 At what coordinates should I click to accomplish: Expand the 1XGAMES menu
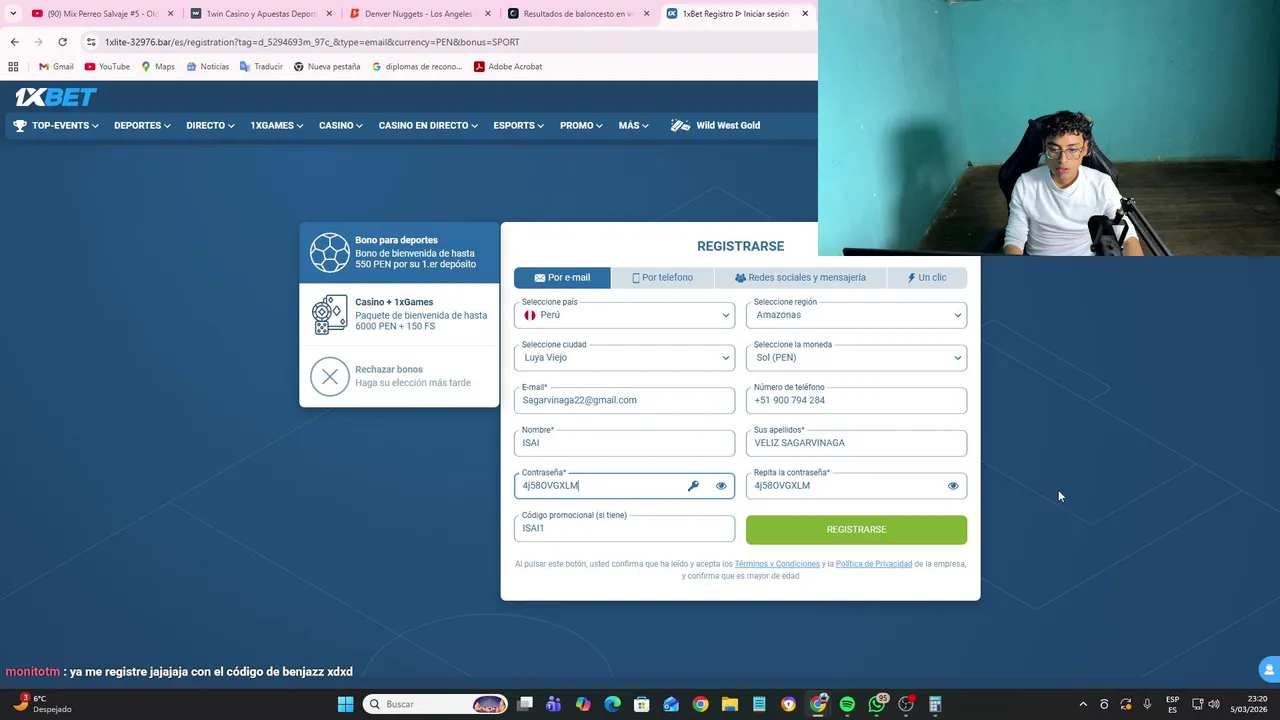[x=277, y=126]
